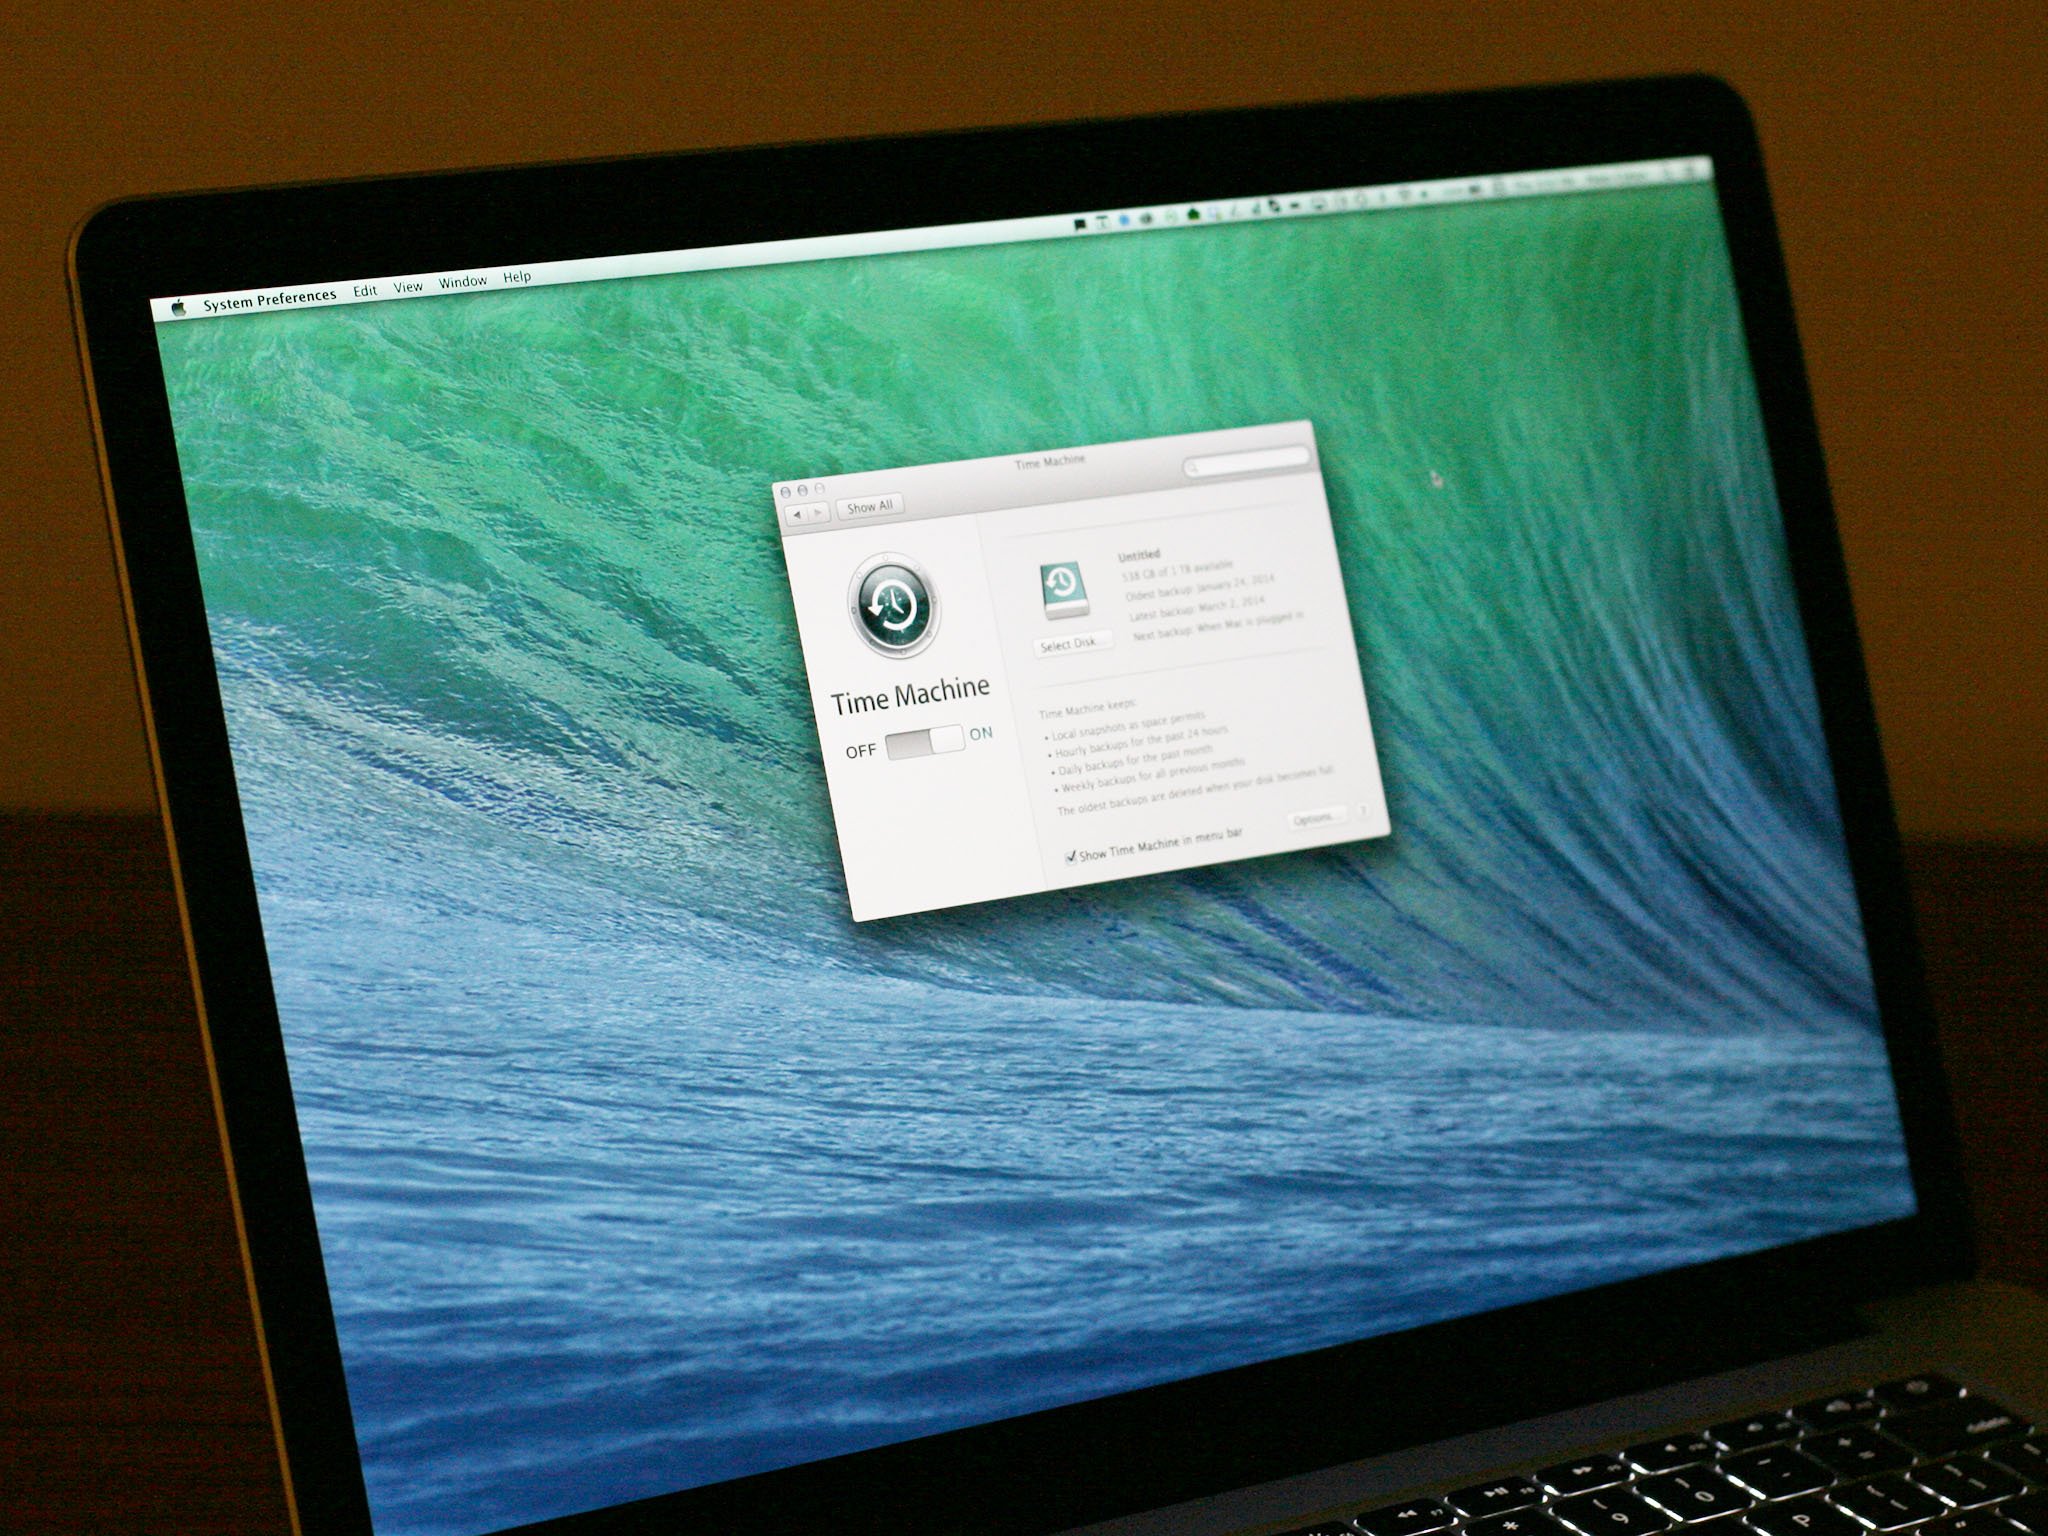Viewport: 2048px width, 1536px height.
Task: Focus the System Preferences search field
Action: [x=1246, y=463]
